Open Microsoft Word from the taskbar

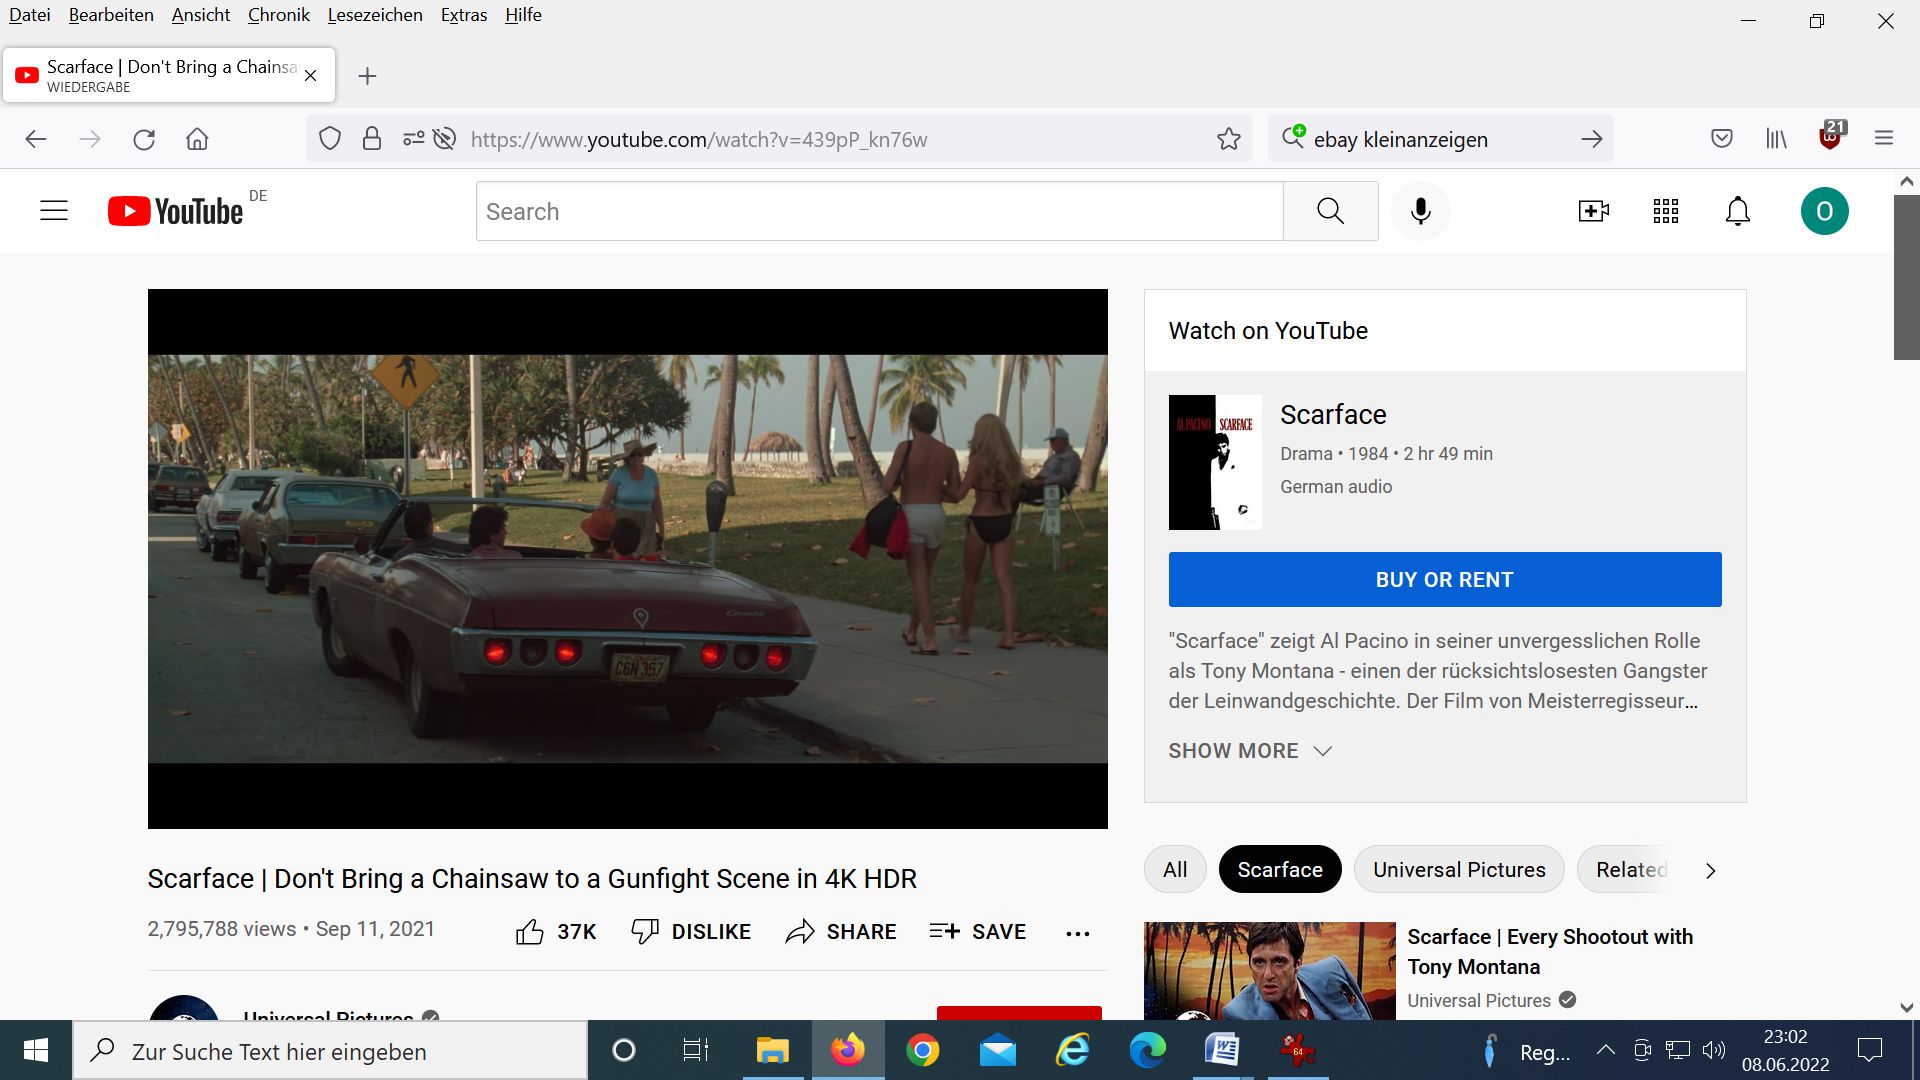point(1222,1051)
